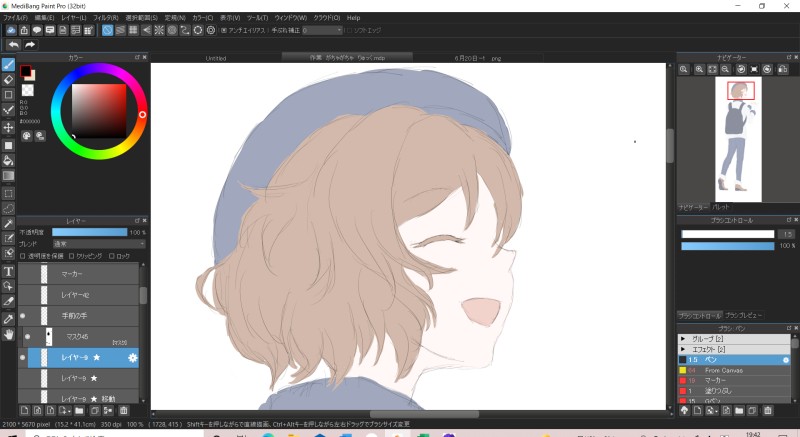Image resolution: width=800 pixels, height=437 pixels.
Task: Click the Redo arrow button
Action: point(30,45)
